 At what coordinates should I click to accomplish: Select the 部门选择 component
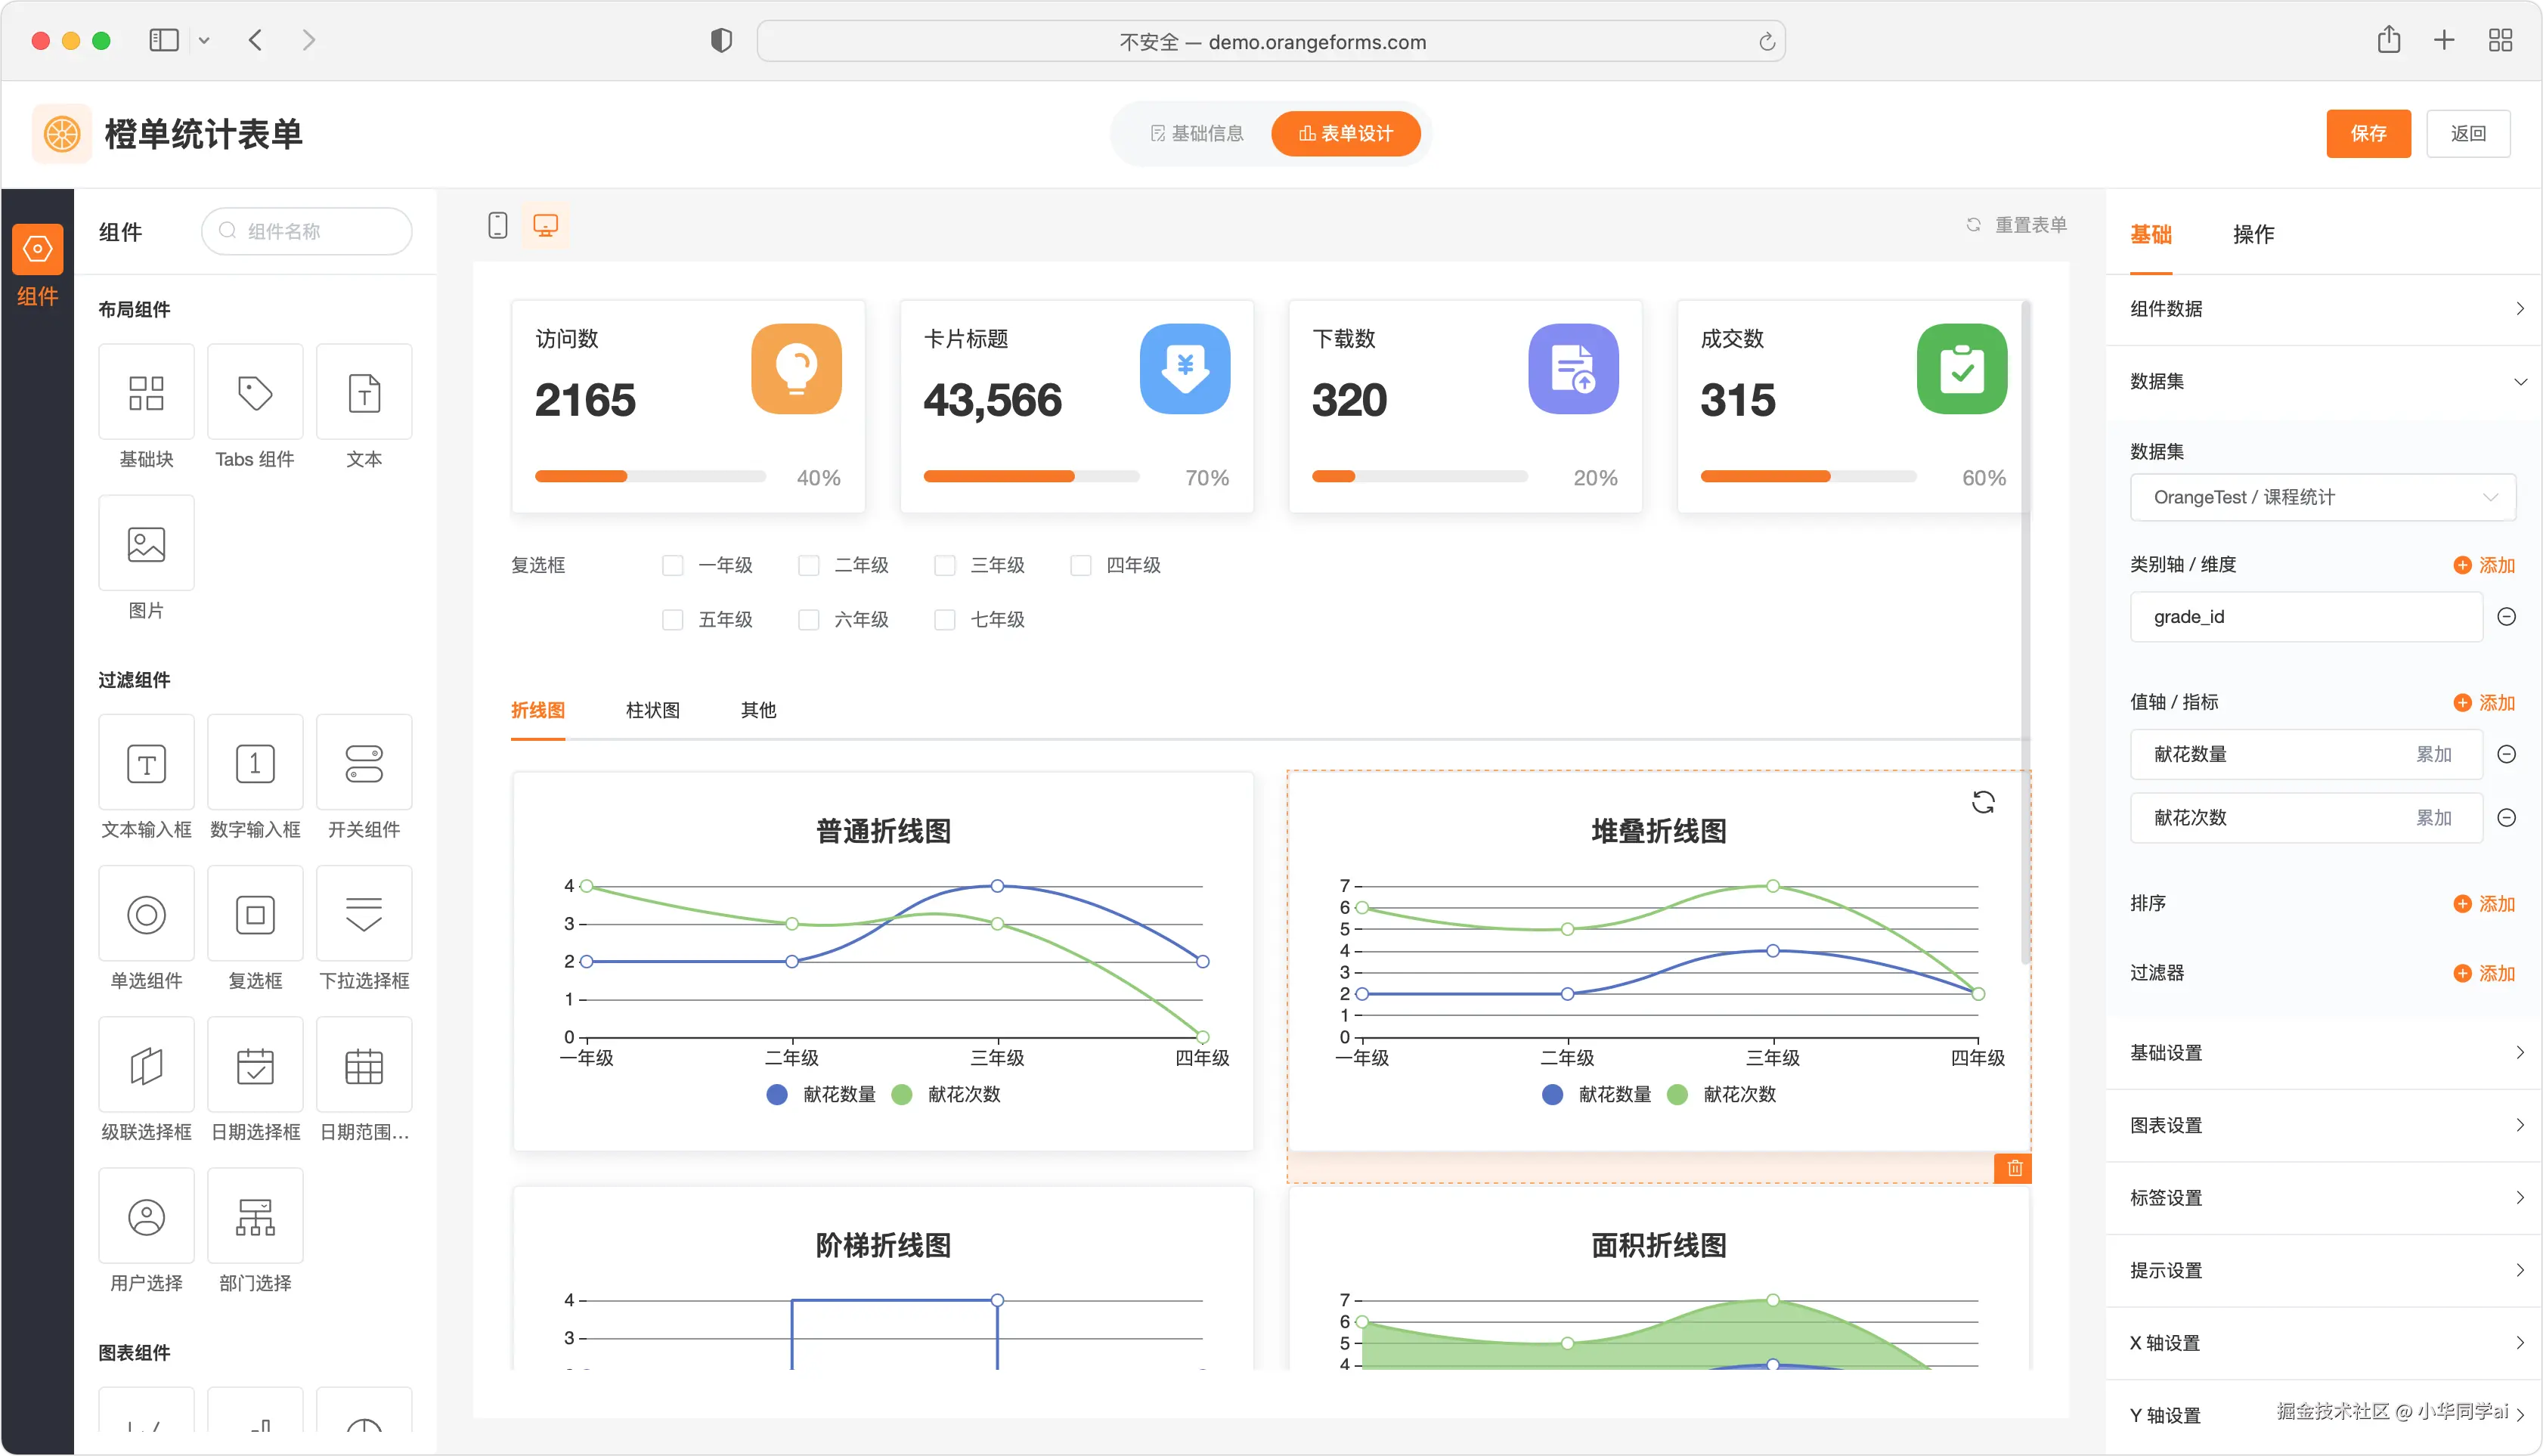255,1216
